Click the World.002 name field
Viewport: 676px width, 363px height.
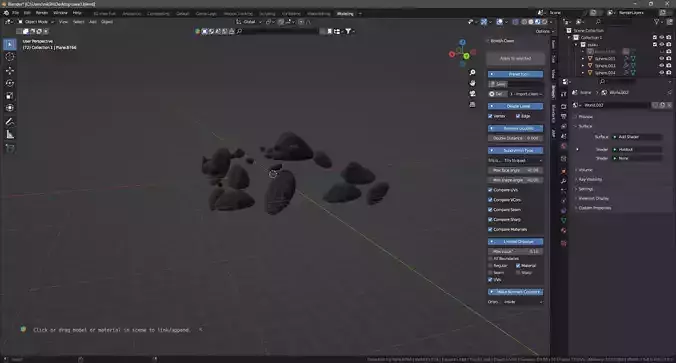[616, 105]
